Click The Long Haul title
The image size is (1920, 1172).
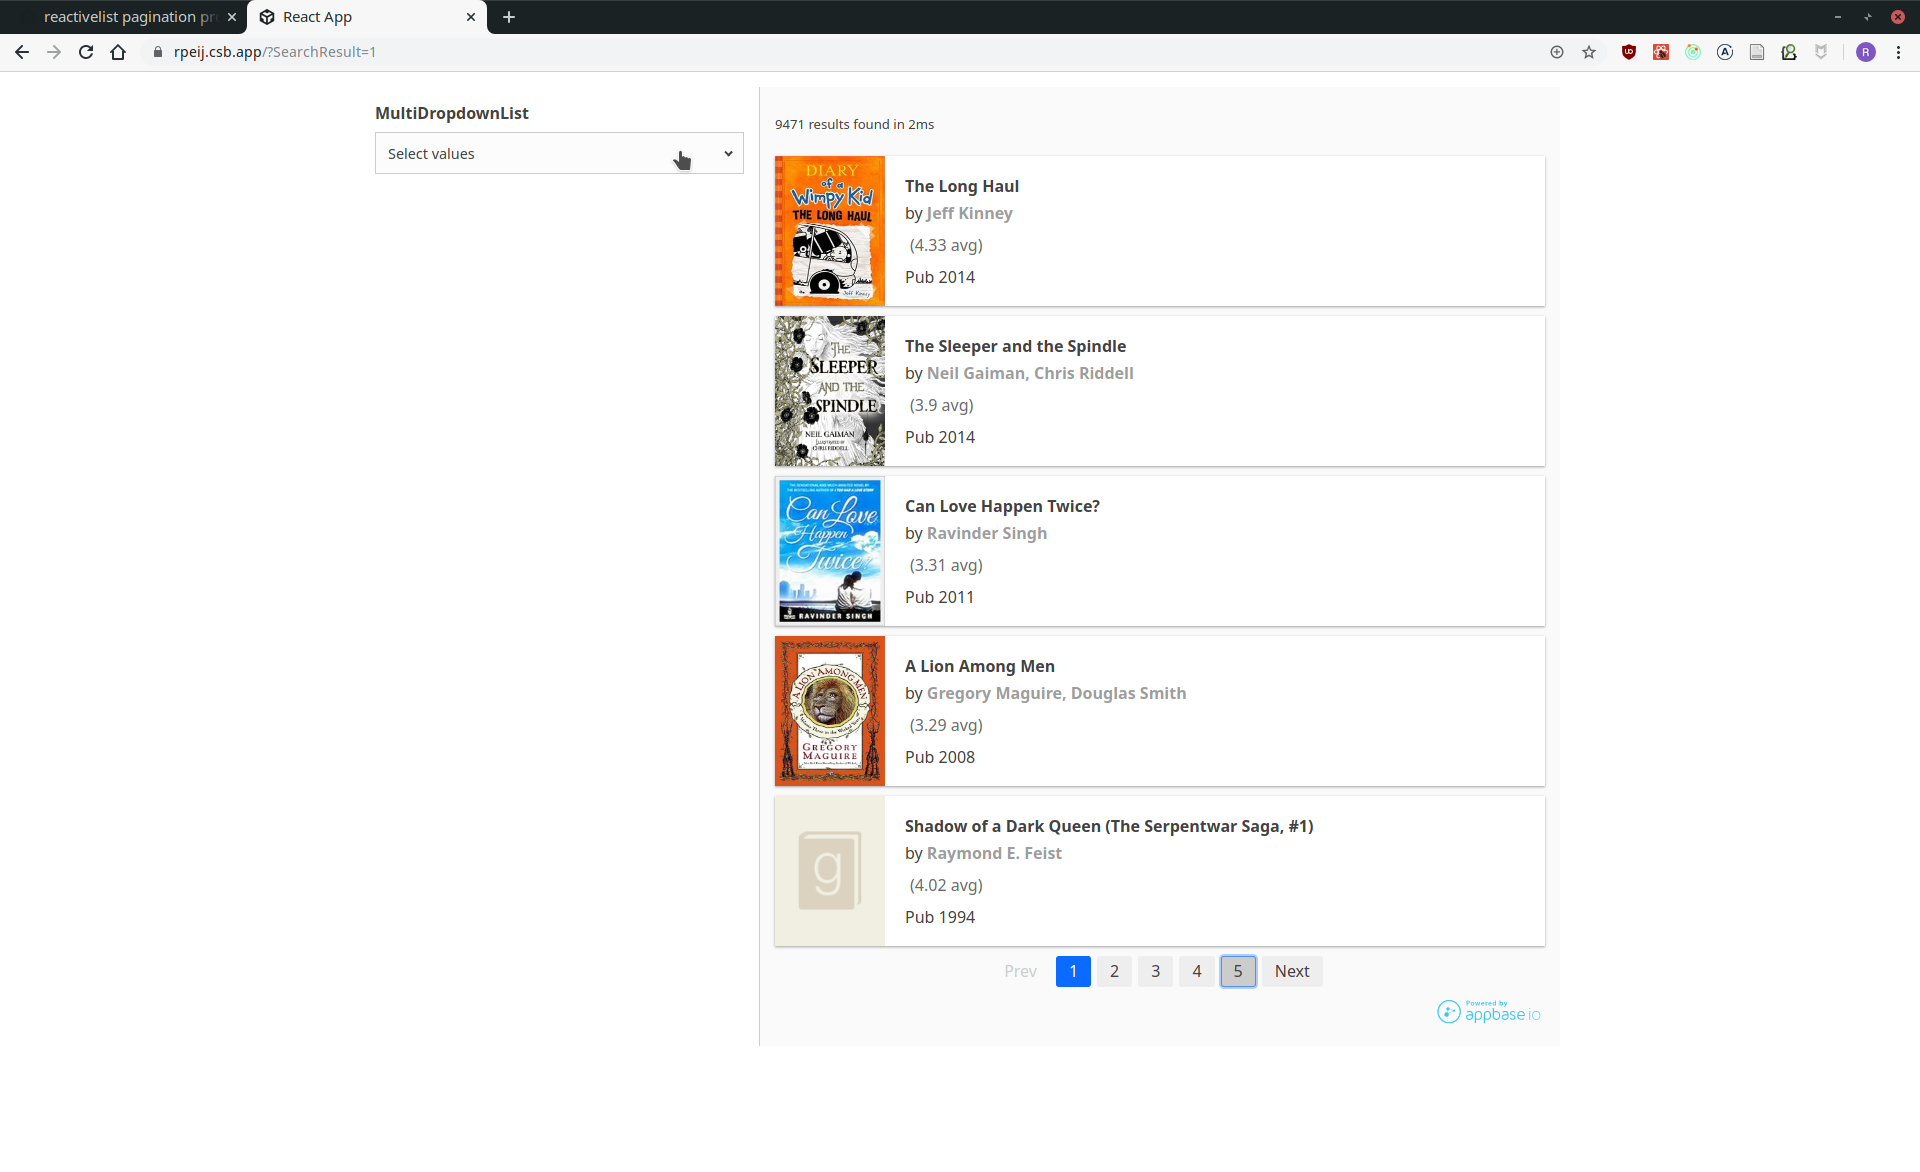(962, 186)
